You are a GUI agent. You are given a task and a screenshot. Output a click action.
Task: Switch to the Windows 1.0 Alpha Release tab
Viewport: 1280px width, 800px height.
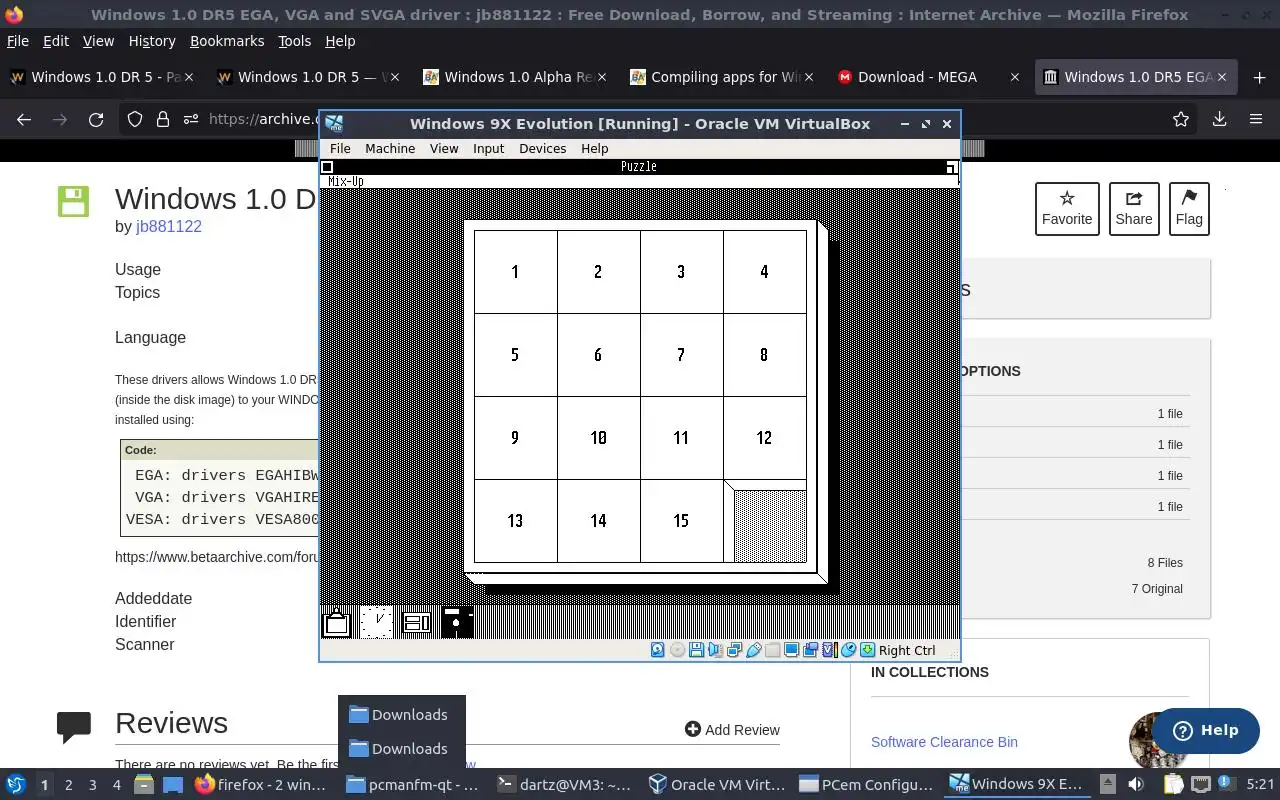[x=515, y=77]
